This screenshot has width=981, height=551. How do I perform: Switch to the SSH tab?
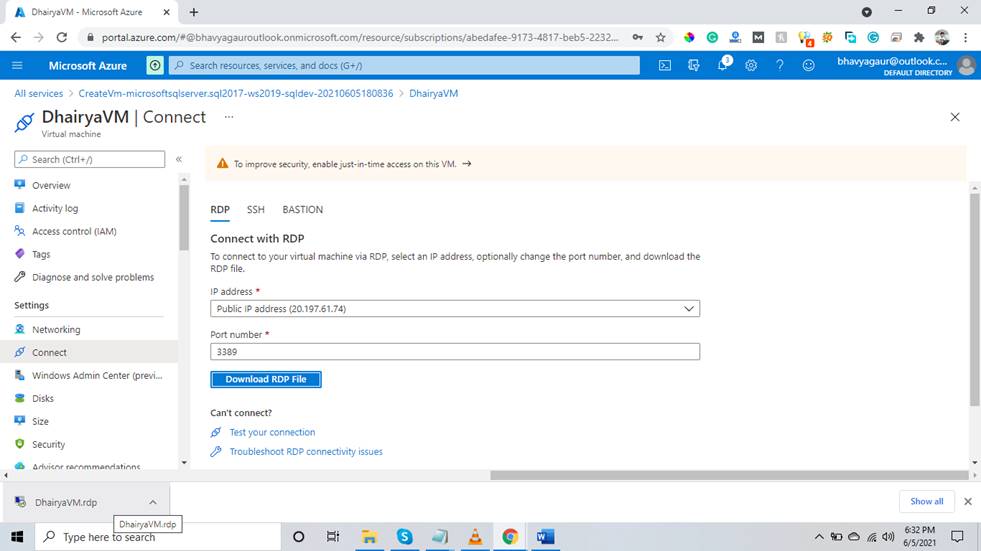click(255, 210)
